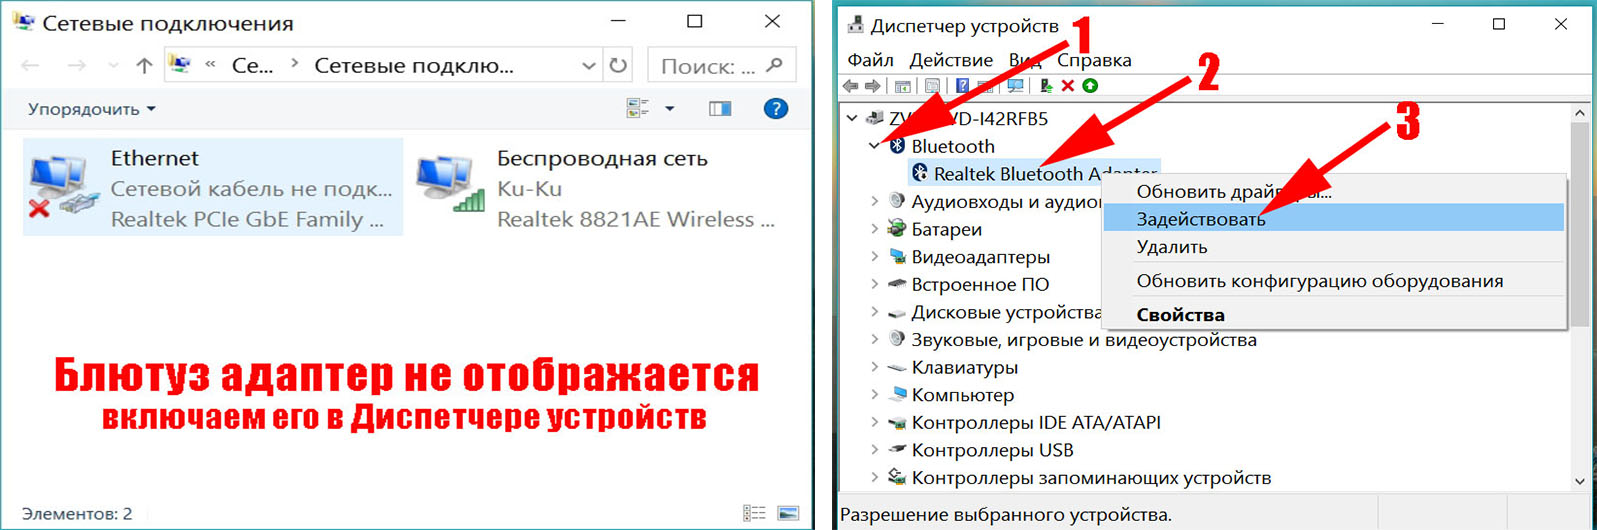1597x530 pixels.
Task: Expand the Клавиатуры category
Action: [875, 367]
